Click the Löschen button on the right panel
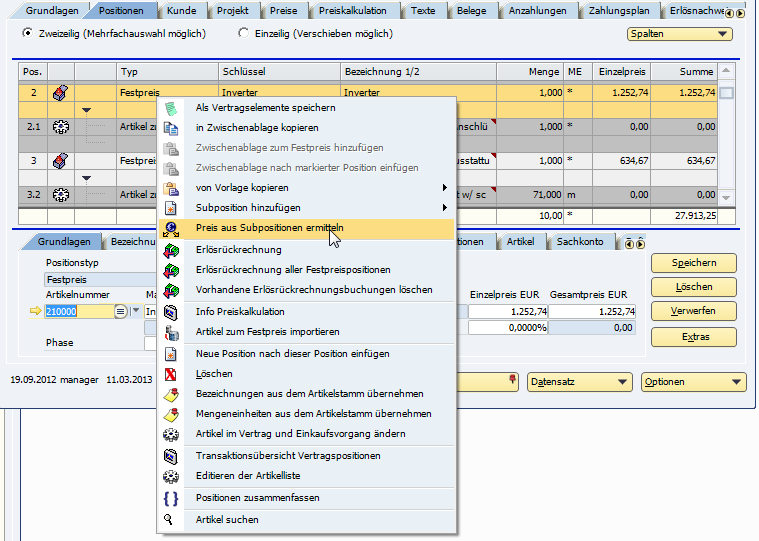Screen dimensions: 759x541 (x=694, y=287)
